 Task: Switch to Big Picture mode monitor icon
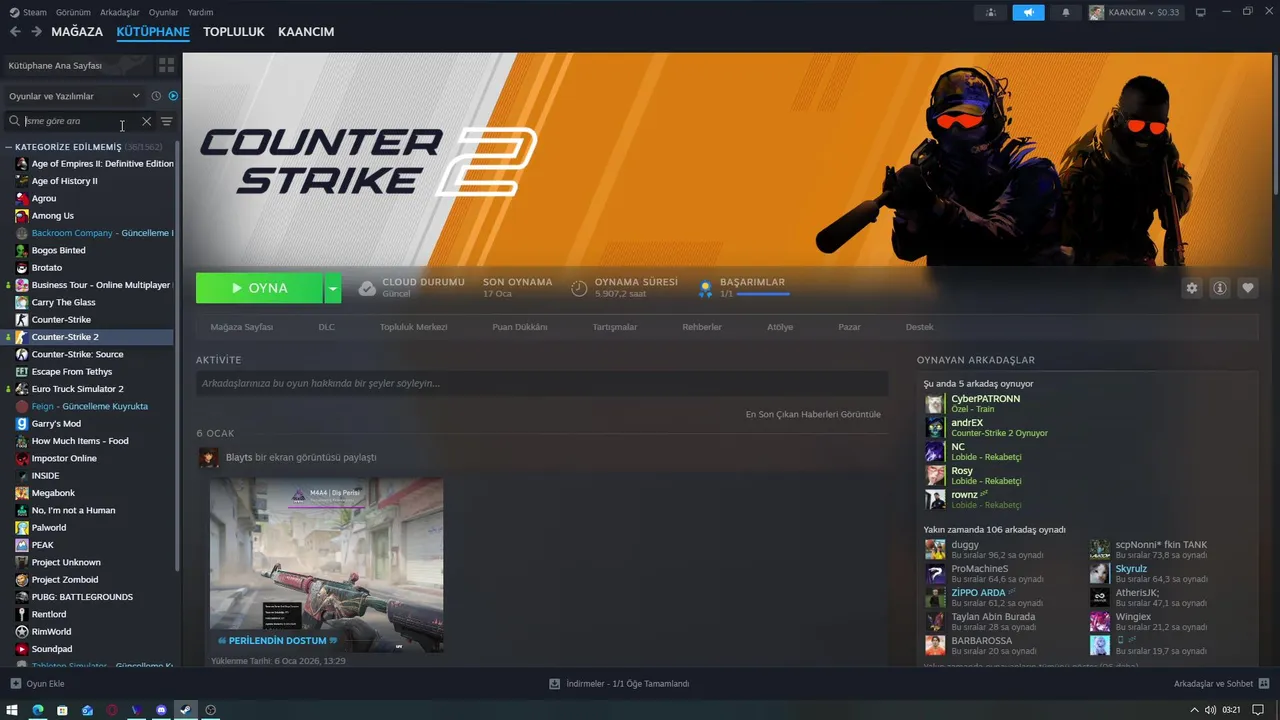(x=1201, y=13)
